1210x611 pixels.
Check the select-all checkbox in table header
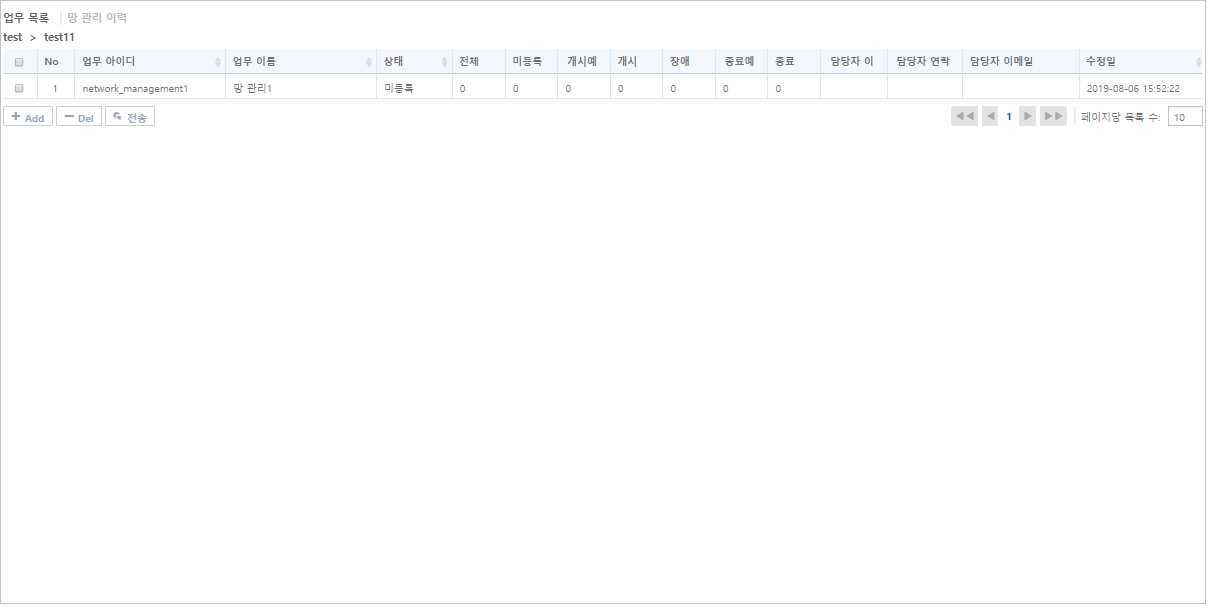pyautogui.click(x=18, y=61)
